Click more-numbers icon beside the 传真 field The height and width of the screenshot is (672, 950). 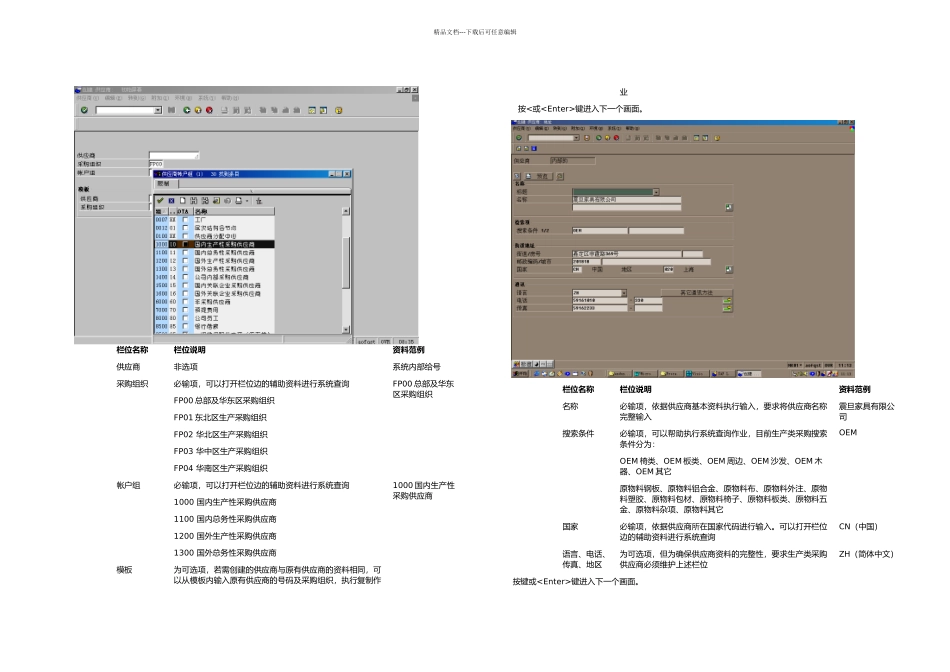727,308
